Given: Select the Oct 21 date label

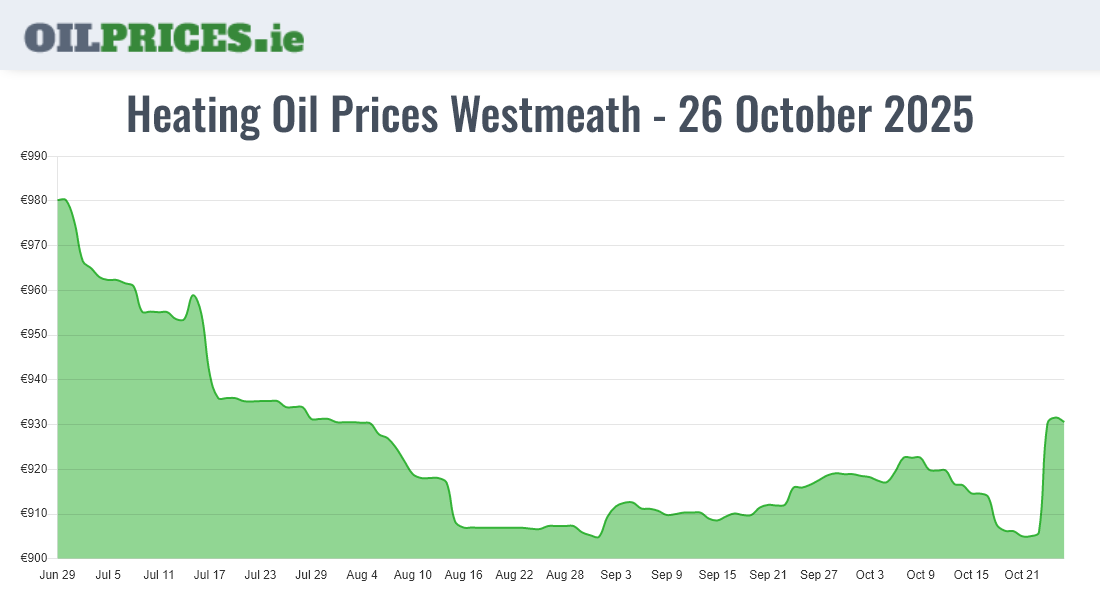Looking at the screenshot, I should (1022, 575).
